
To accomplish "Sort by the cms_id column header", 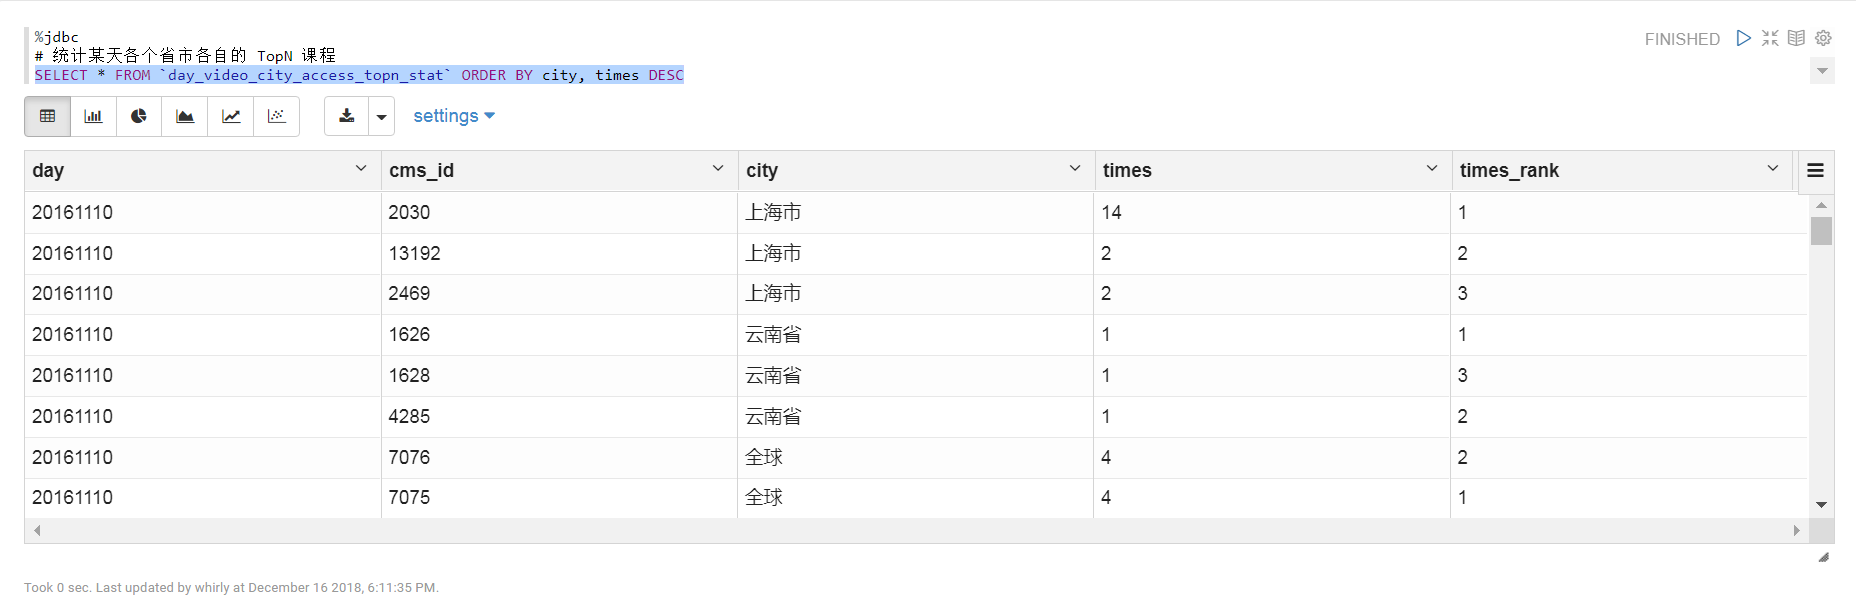I will [422, 170].
